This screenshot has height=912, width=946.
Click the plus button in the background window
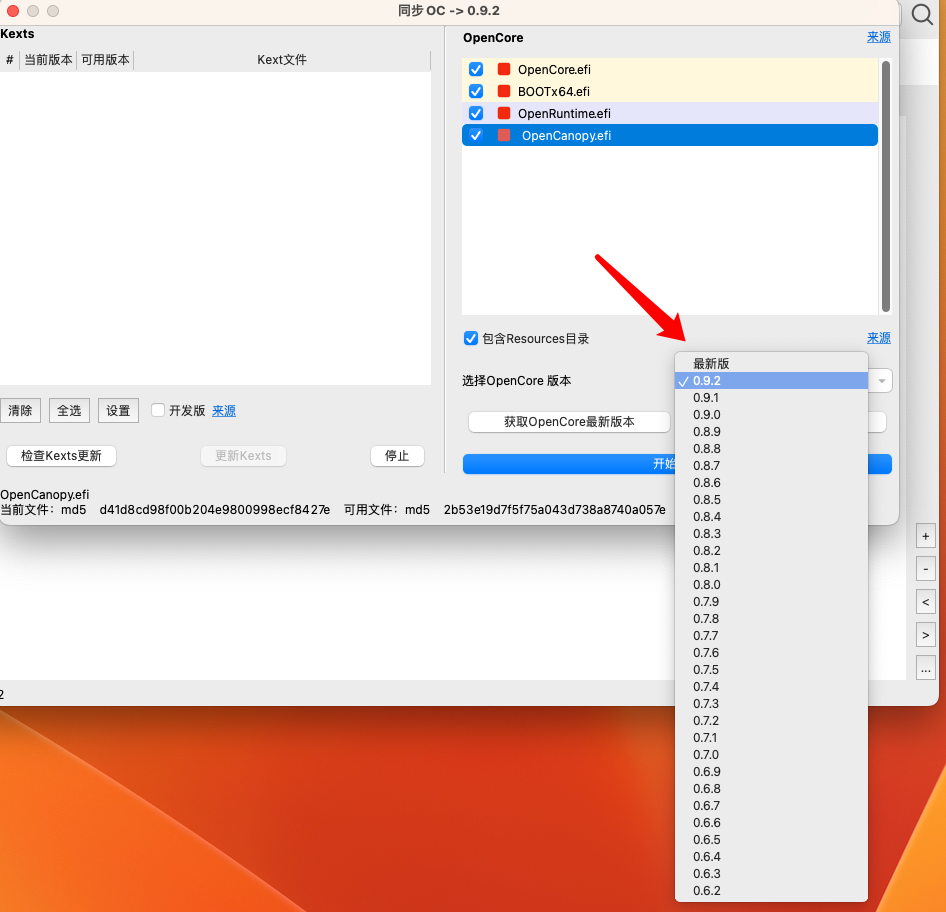(925, 536)
